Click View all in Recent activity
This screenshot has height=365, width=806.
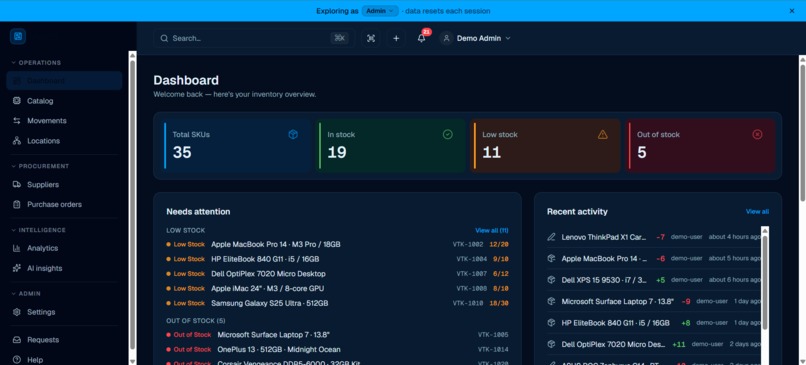tap(757, 212)
